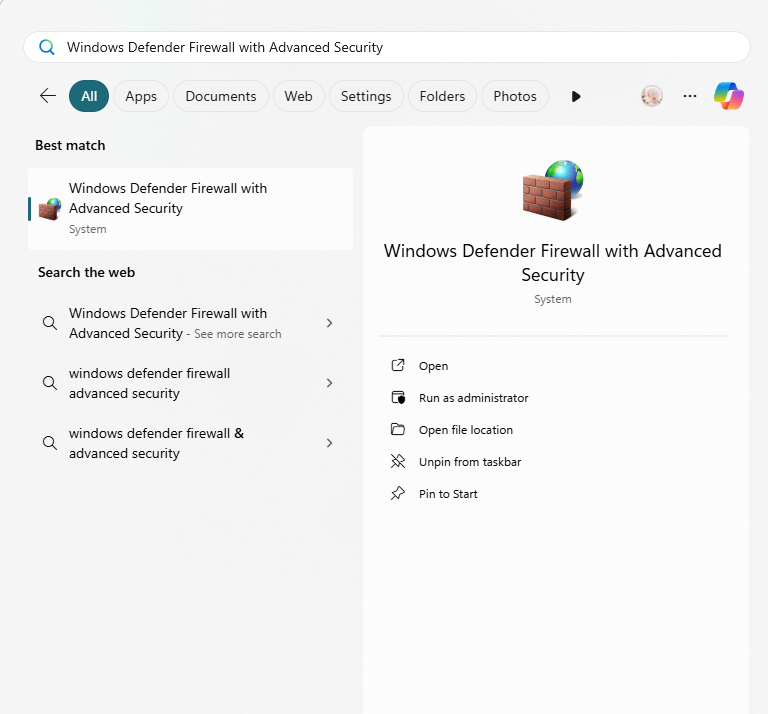Choose Open file location
The height and width of the screenshot is (714, 768).
(x=466, y=429)
